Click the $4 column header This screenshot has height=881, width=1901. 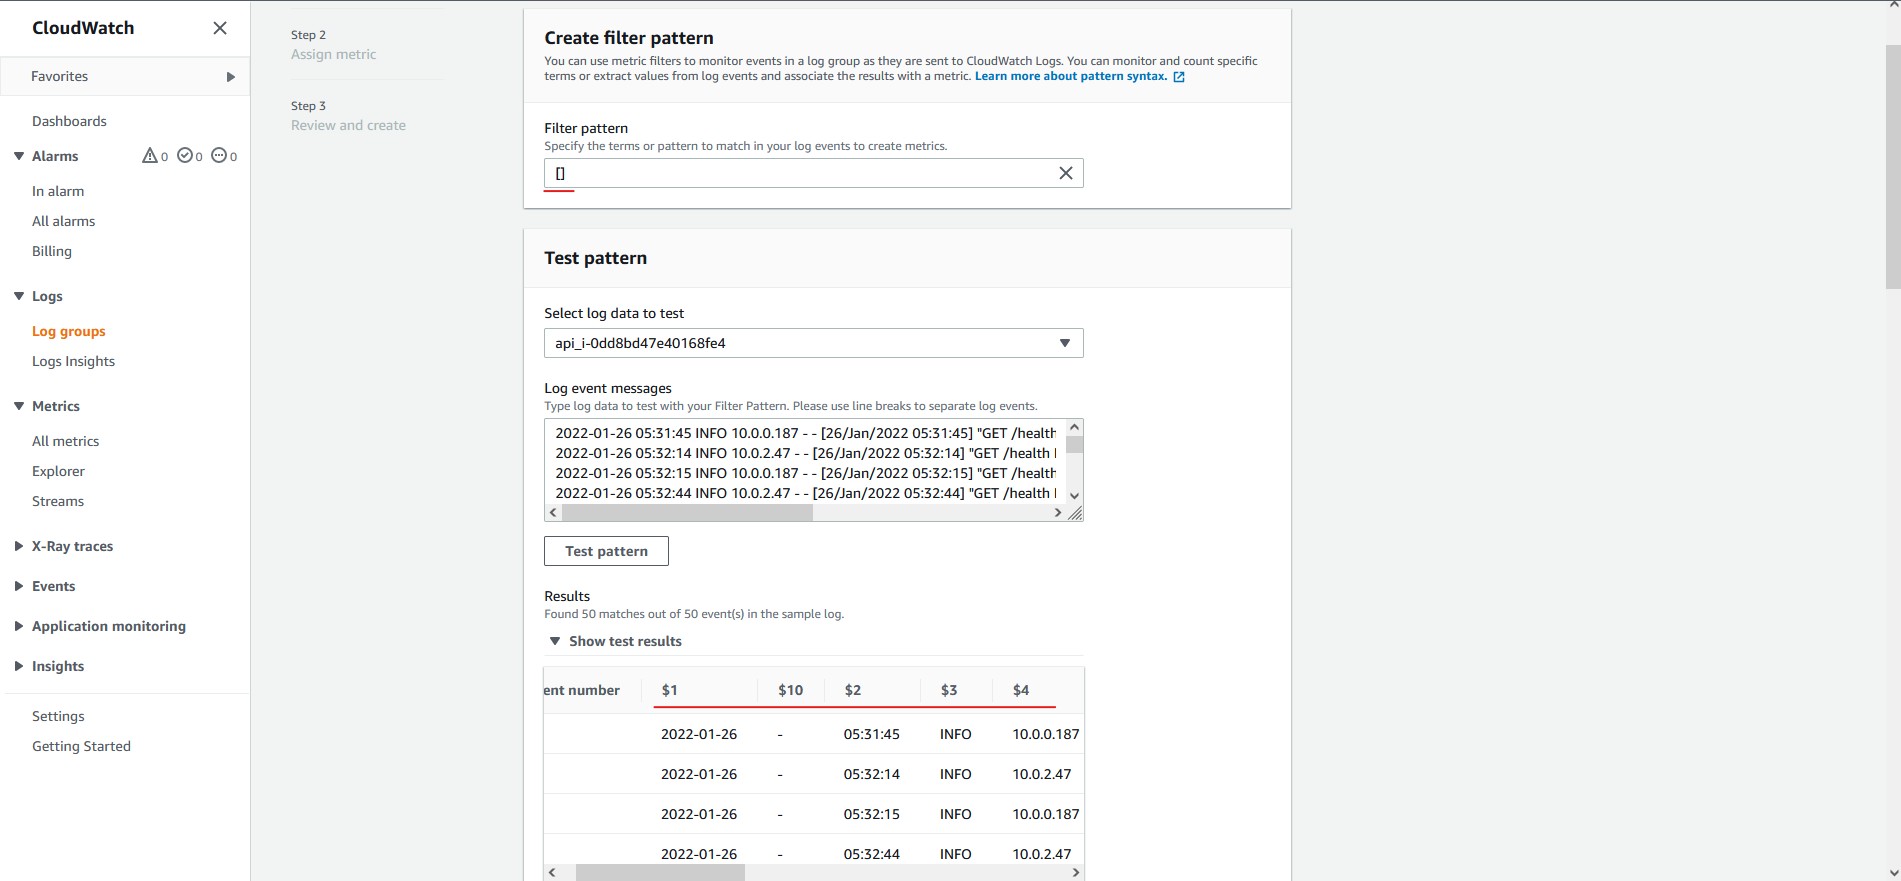tap(1021, 690)
